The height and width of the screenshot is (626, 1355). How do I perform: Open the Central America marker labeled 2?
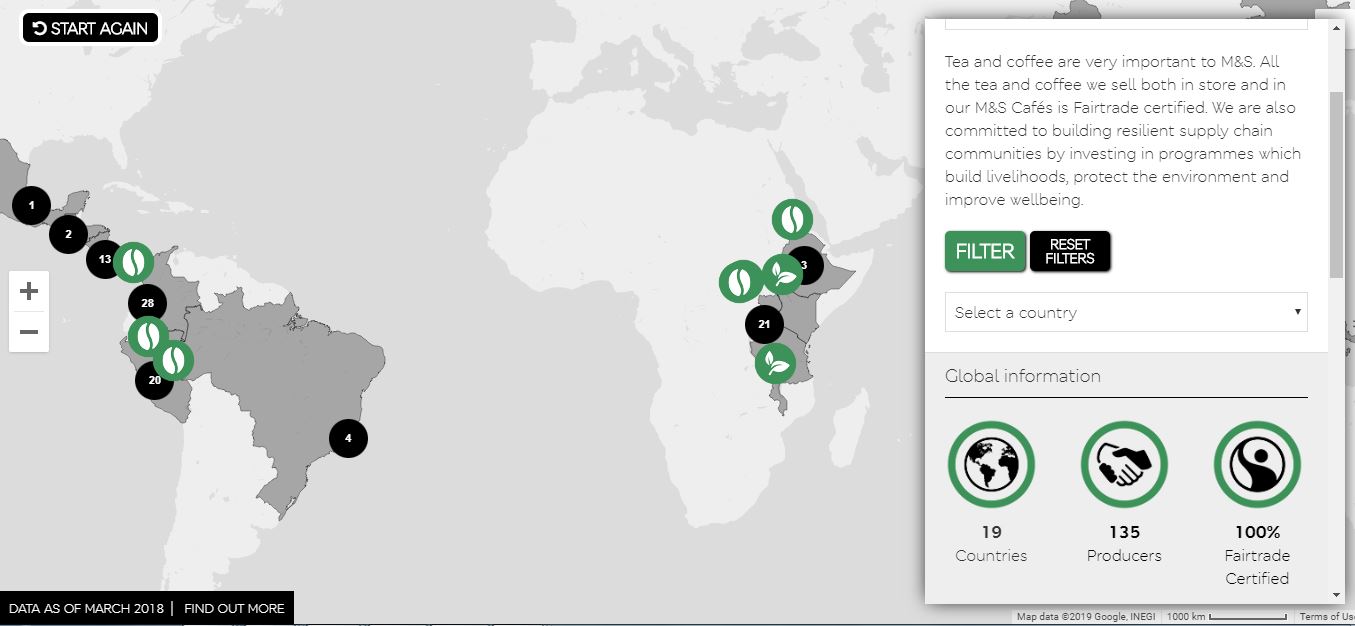68,235
